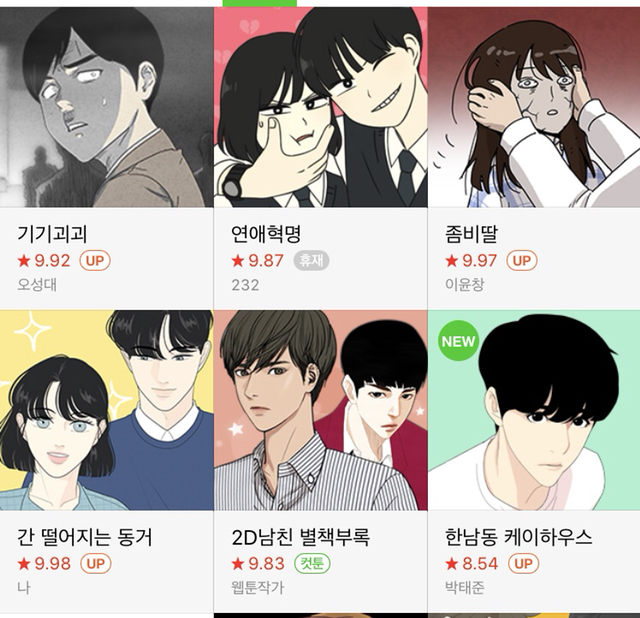Select the 한남동 케이하우스 title link
This screenshot has height=618, width=640.
(518, 537)
